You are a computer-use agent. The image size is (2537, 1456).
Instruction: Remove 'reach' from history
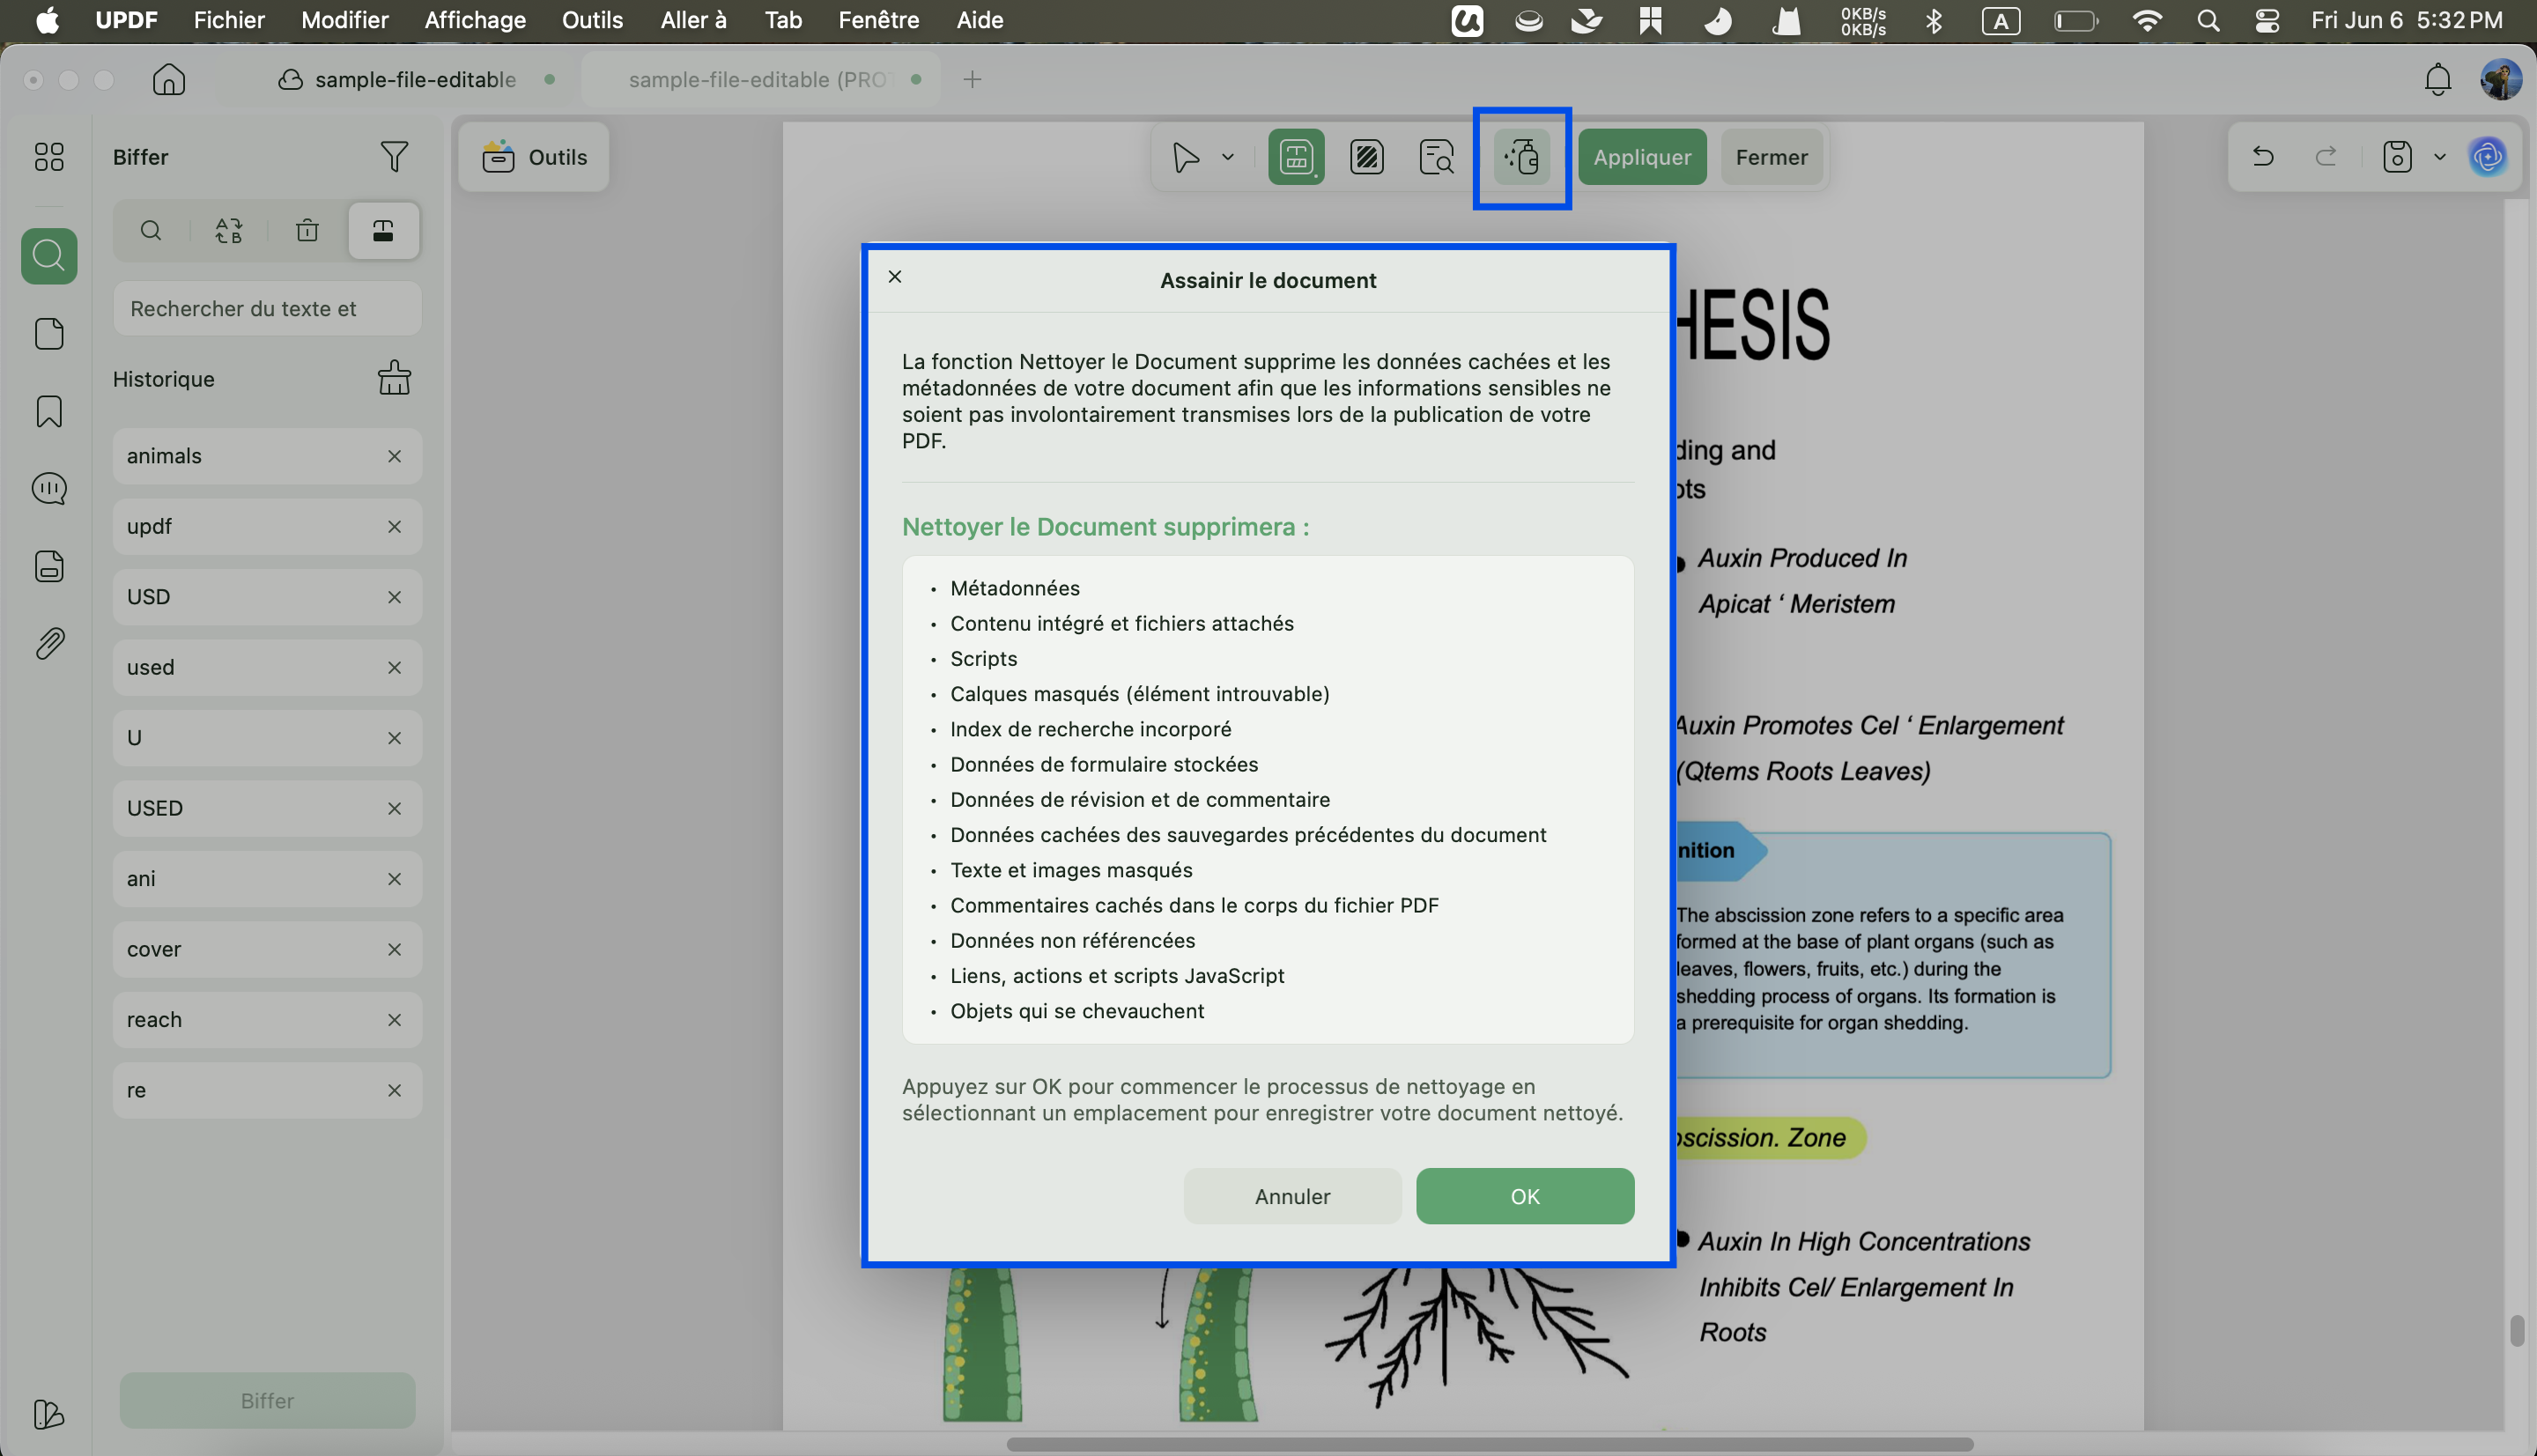(x=394, y=1020)
